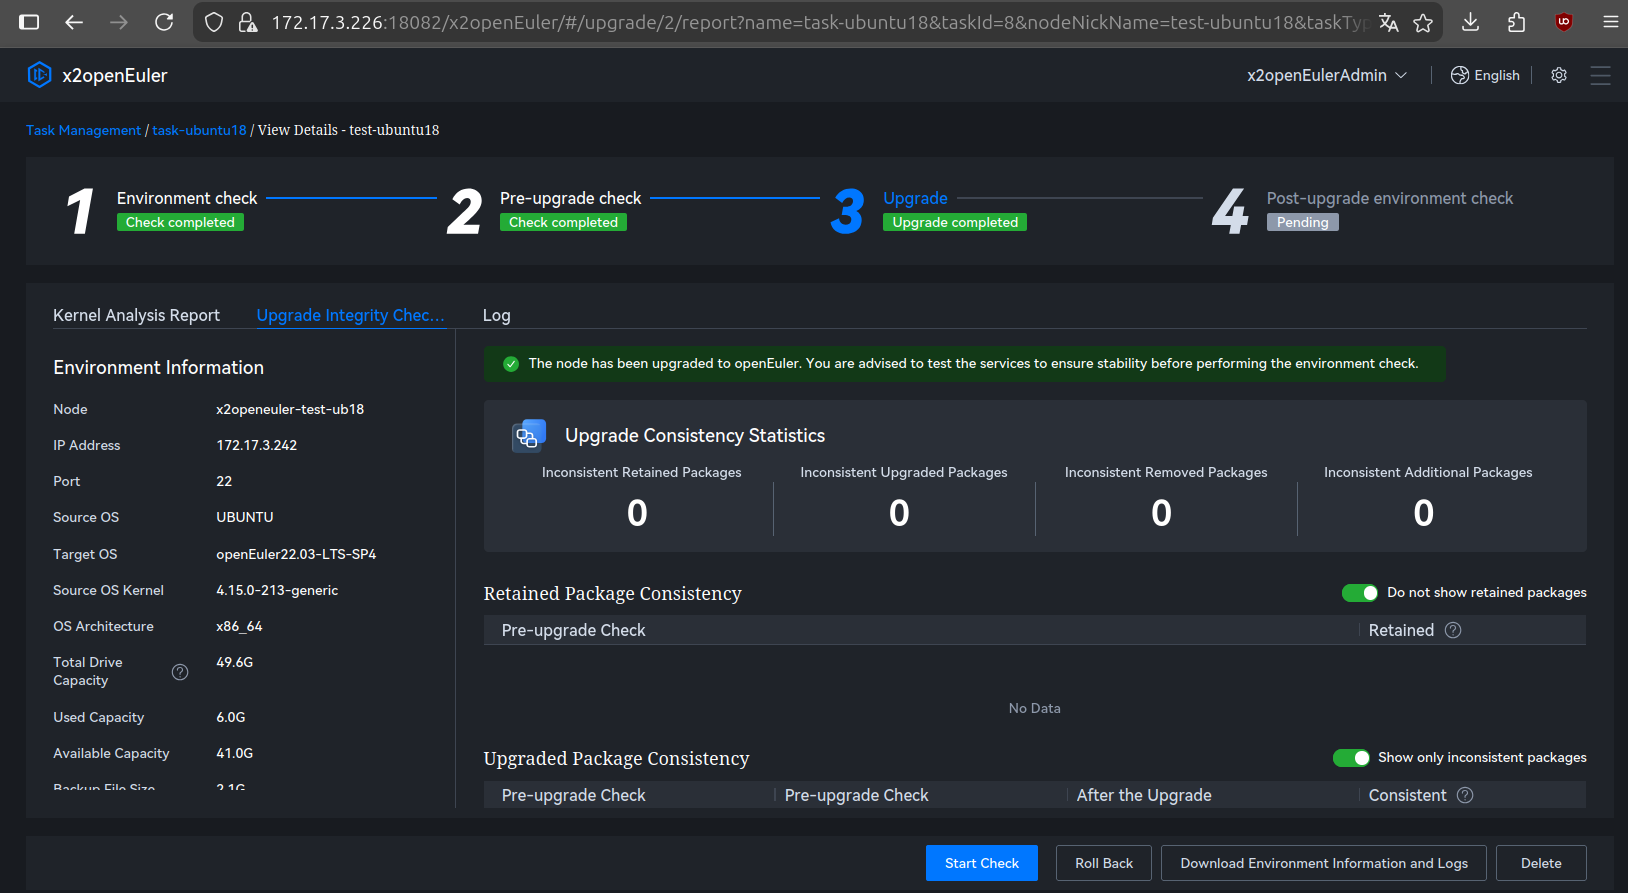
Task: Reload the page with browser refresh
Action: click(164, 22)
